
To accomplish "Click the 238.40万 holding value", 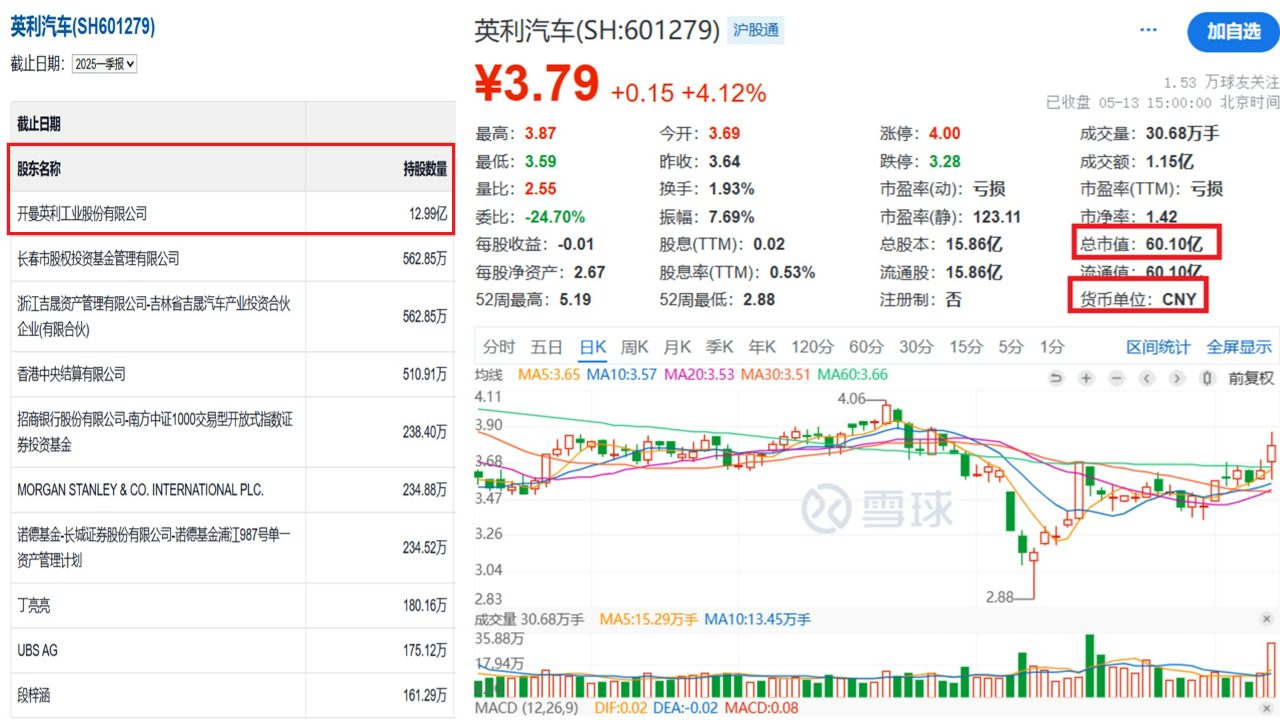I will pyautogui.click(x=424, y=432).
